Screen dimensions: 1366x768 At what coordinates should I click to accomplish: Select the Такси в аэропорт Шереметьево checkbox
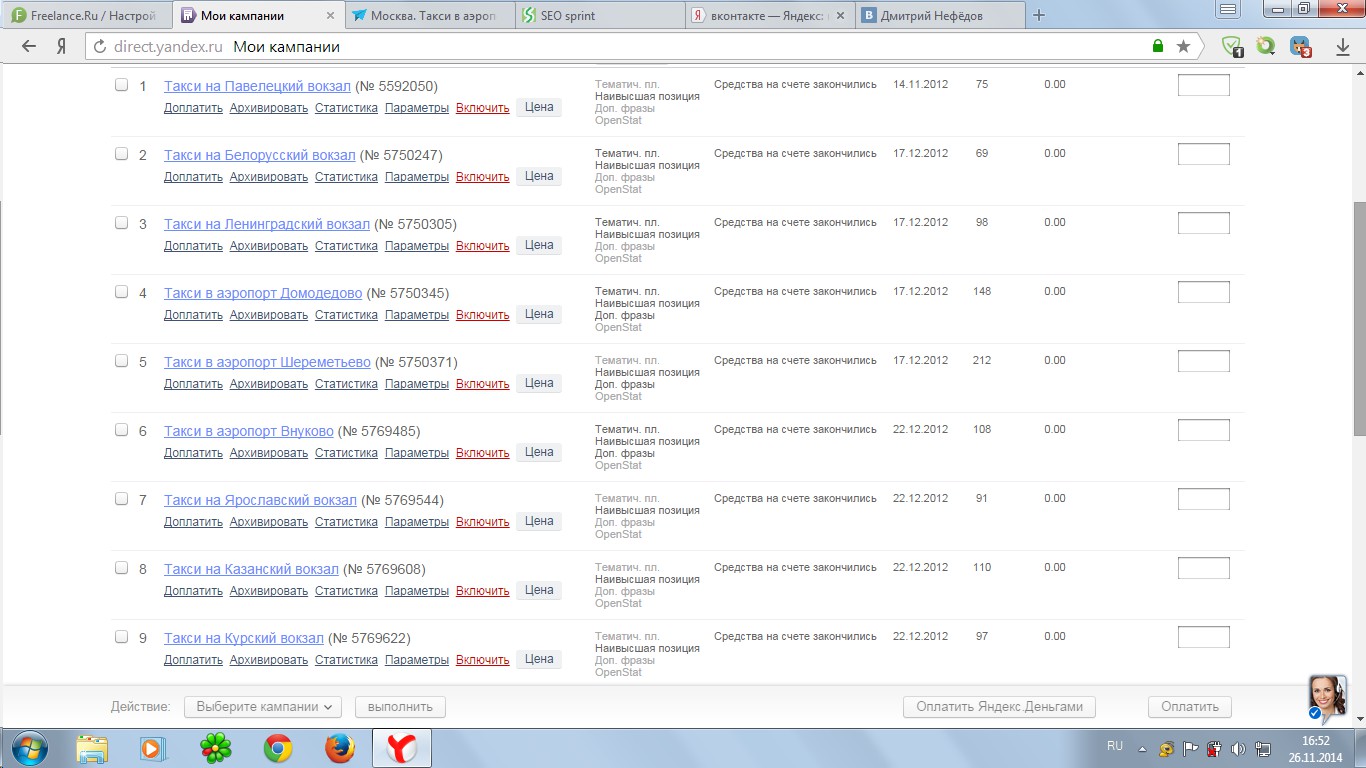(121, 361)
